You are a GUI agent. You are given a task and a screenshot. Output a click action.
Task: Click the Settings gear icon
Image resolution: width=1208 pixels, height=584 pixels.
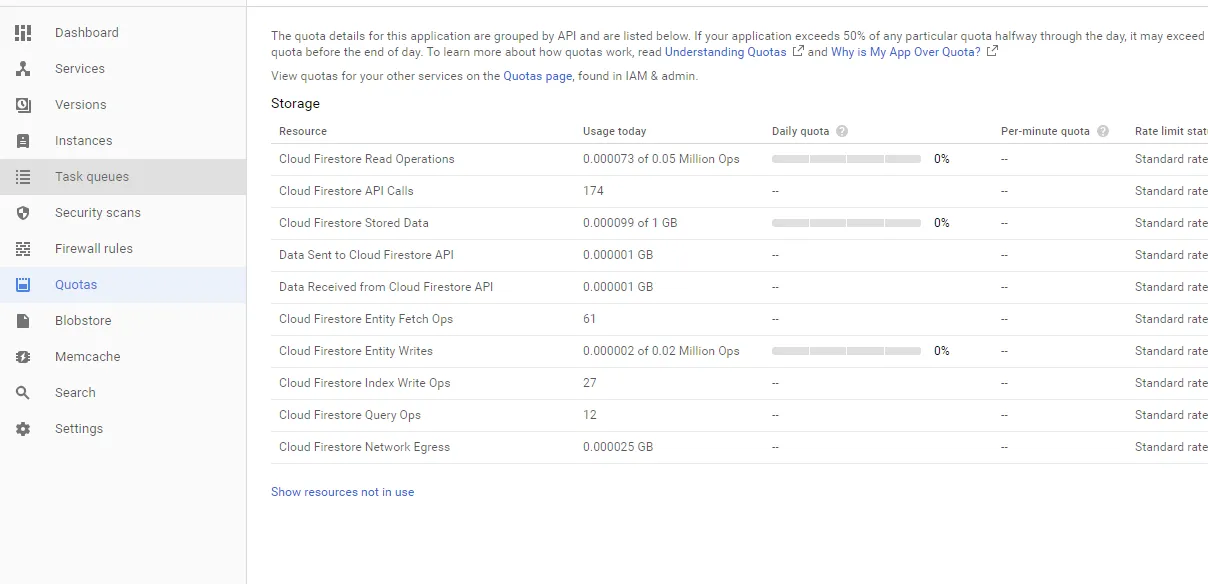click(x=23, y=429)
